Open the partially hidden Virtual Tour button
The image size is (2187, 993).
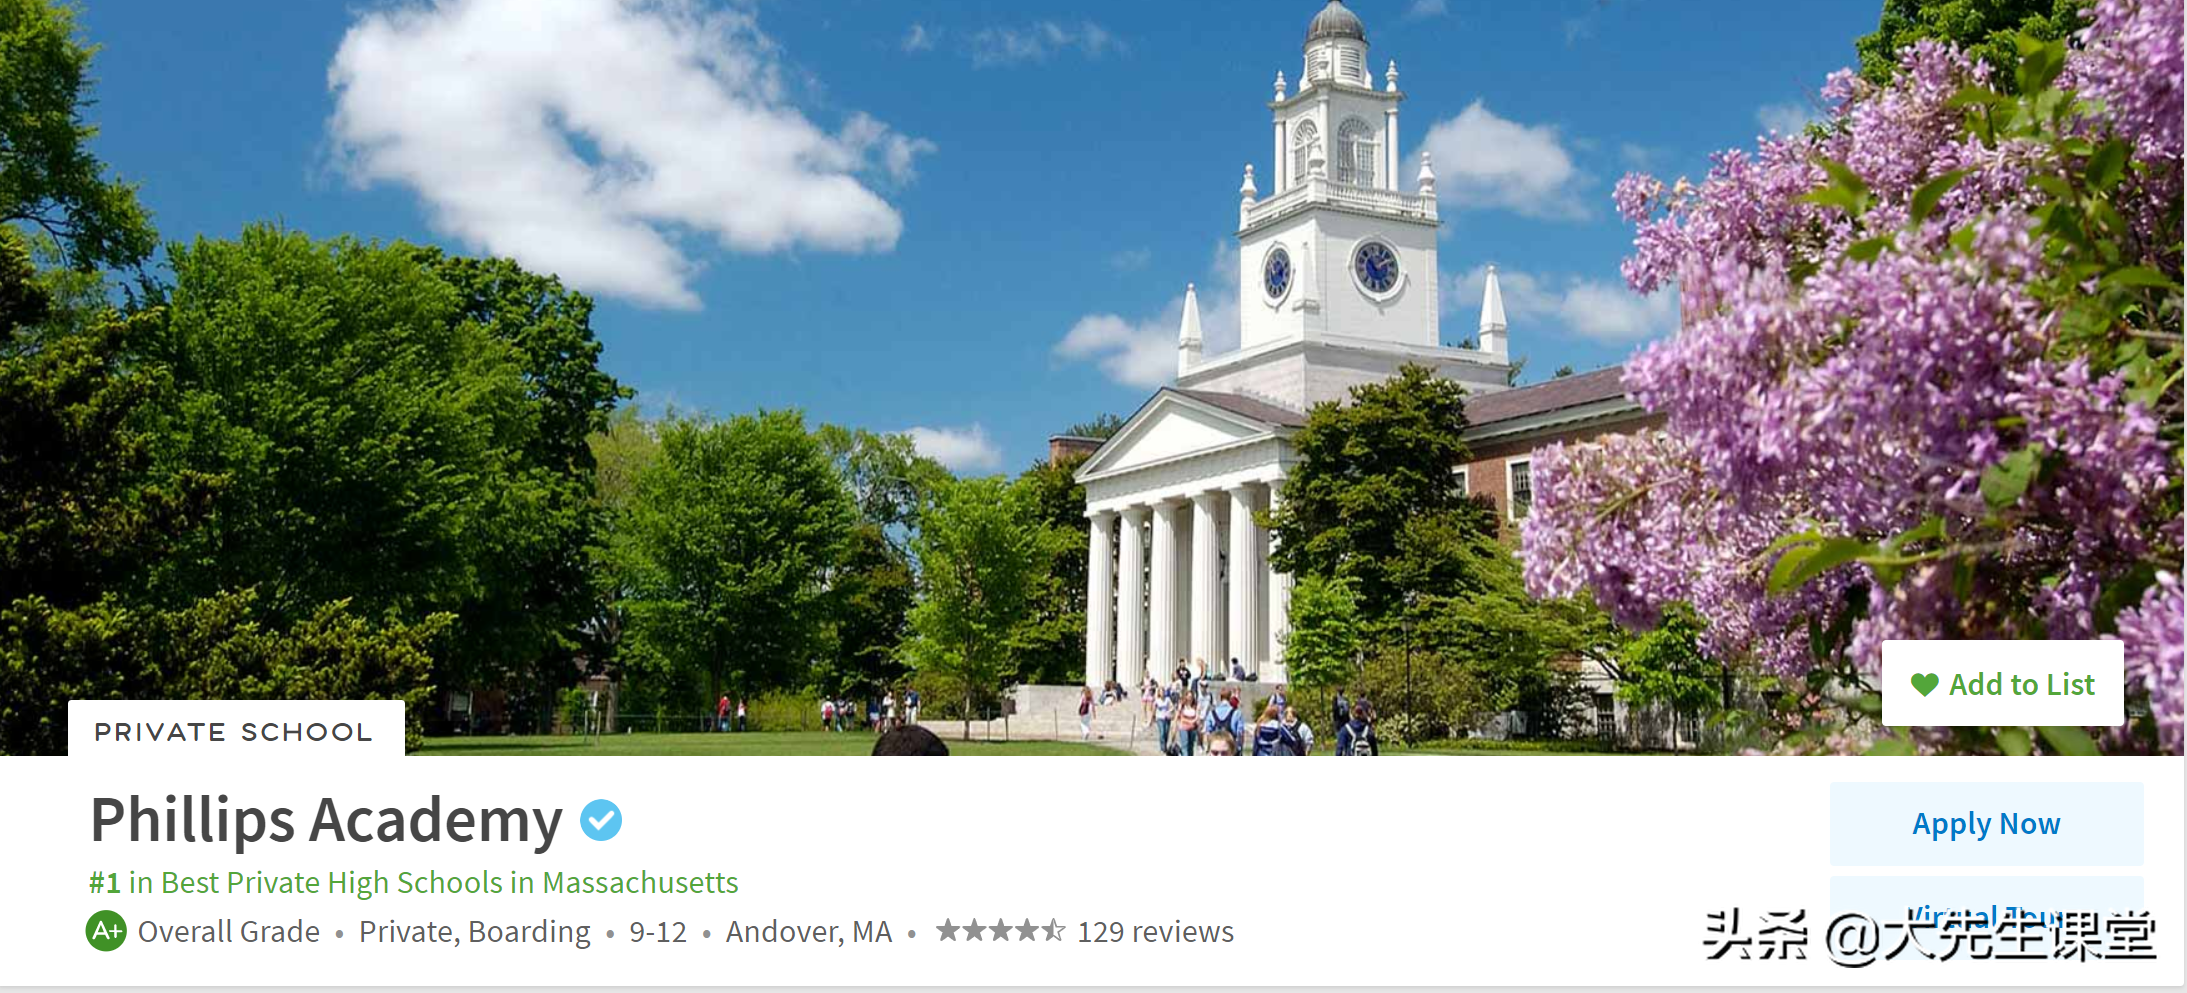(x=1986, y=915)
